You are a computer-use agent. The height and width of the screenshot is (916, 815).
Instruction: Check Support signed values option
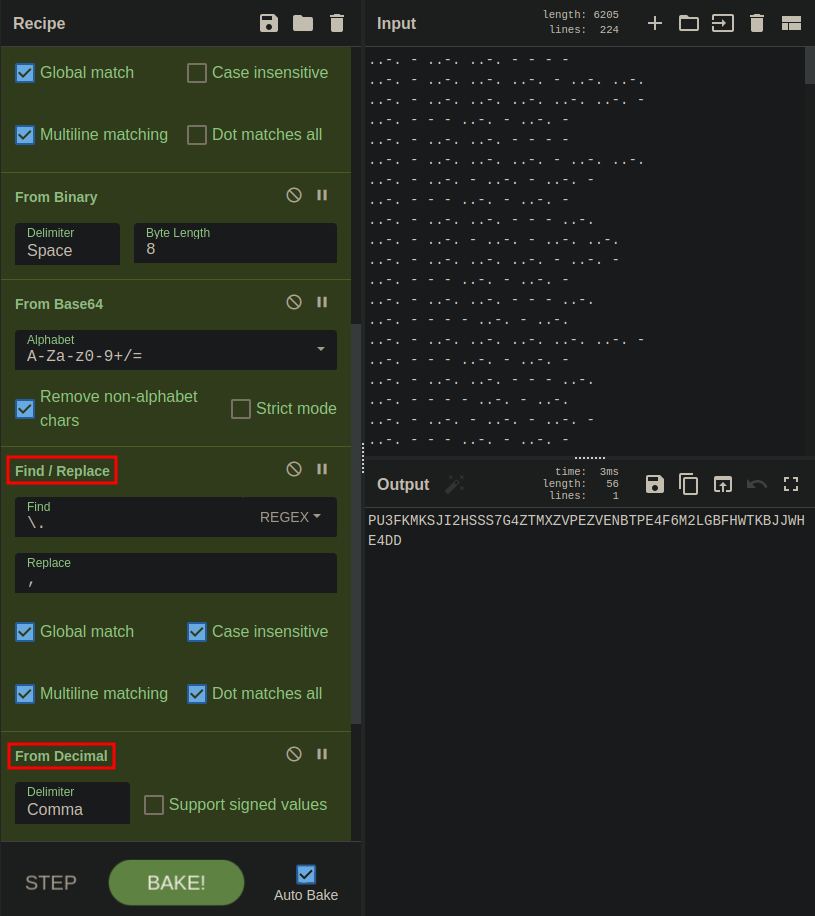pos(154,805)
